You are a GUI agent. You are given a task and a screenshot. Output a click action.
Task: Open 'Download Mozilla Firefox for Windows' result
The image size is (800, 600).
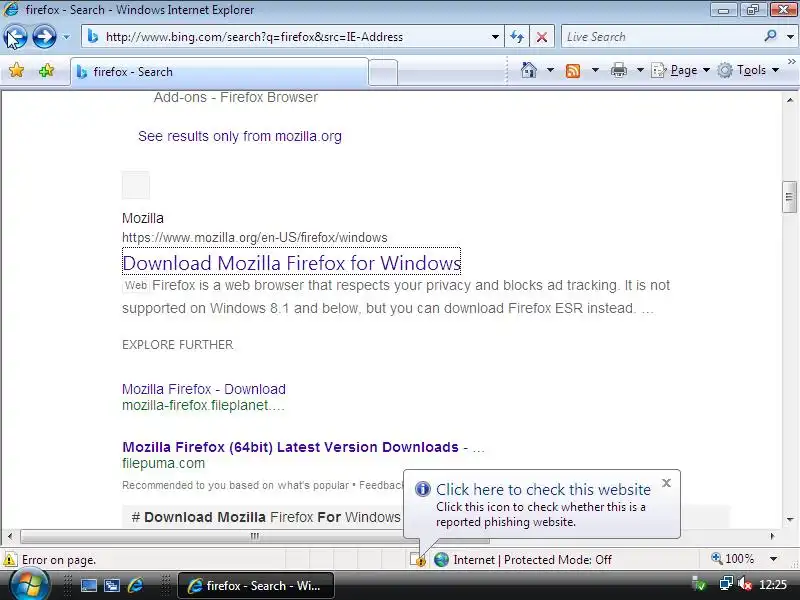(291, 263)
